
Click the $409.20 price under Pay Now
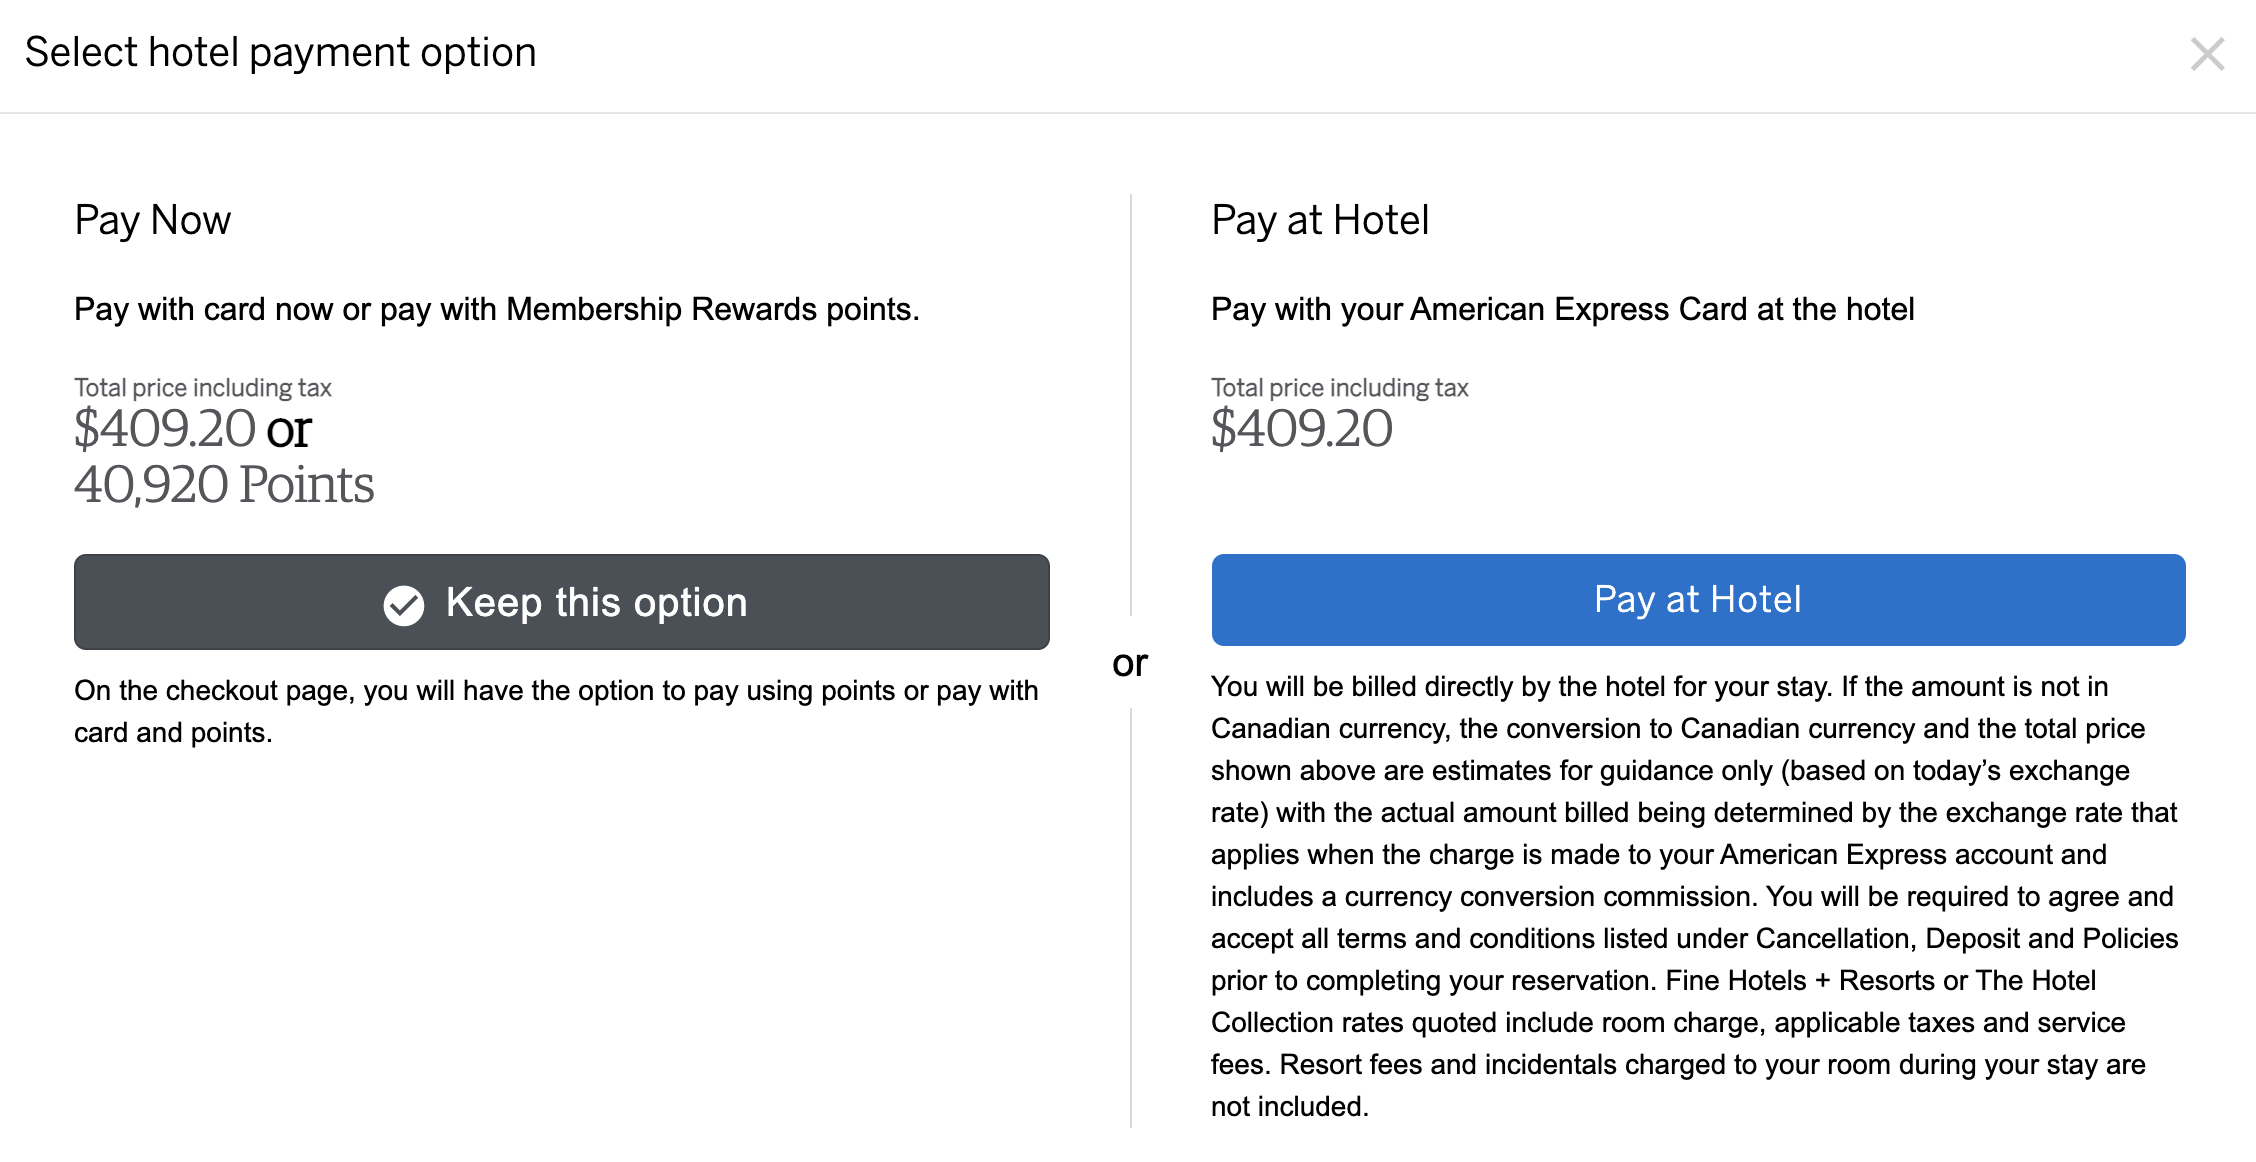click(x=165, y=429)
